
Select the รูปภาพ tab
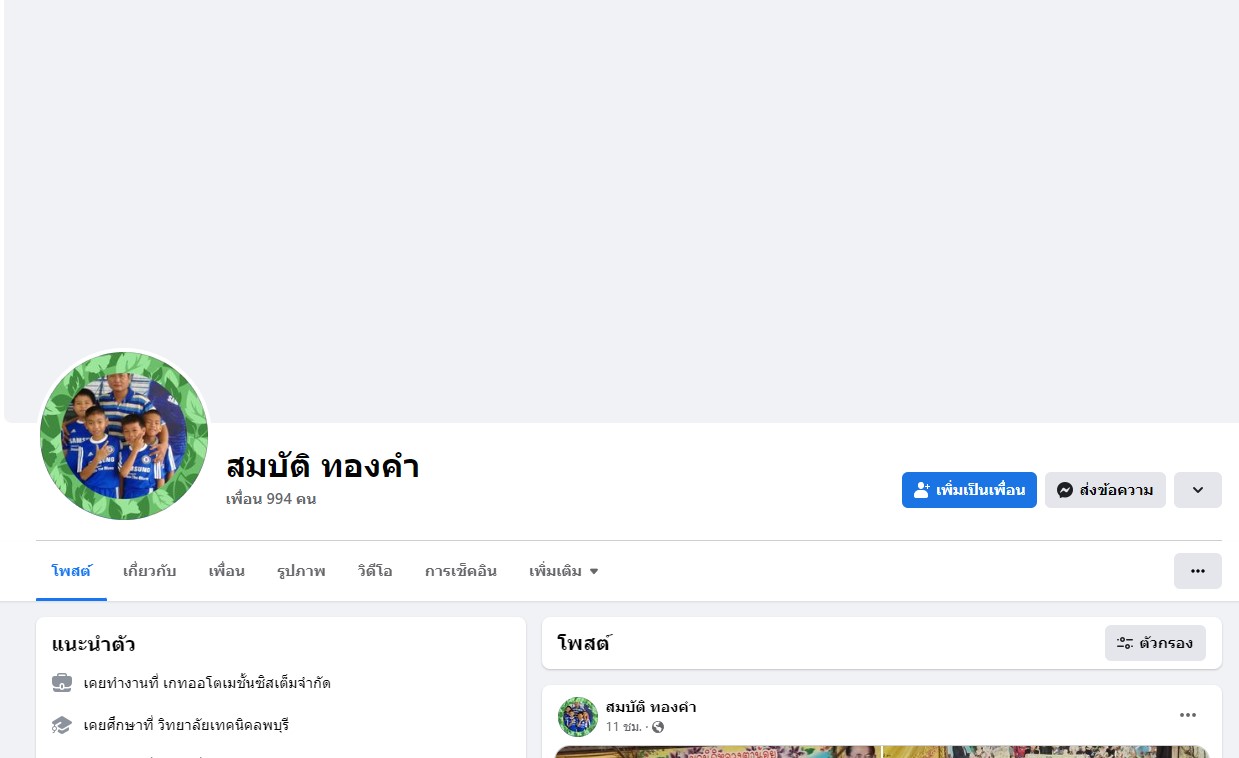click(x=301, y=571)
